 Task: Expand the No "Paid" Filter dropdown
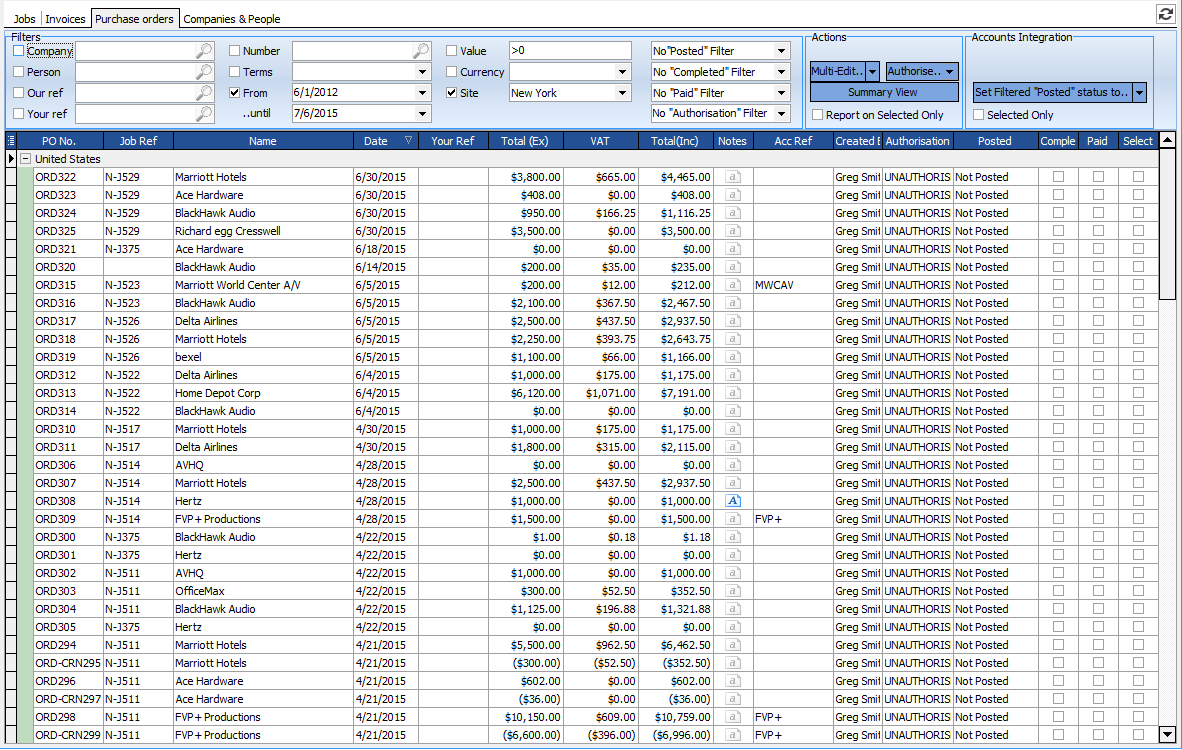pos(781,93)
